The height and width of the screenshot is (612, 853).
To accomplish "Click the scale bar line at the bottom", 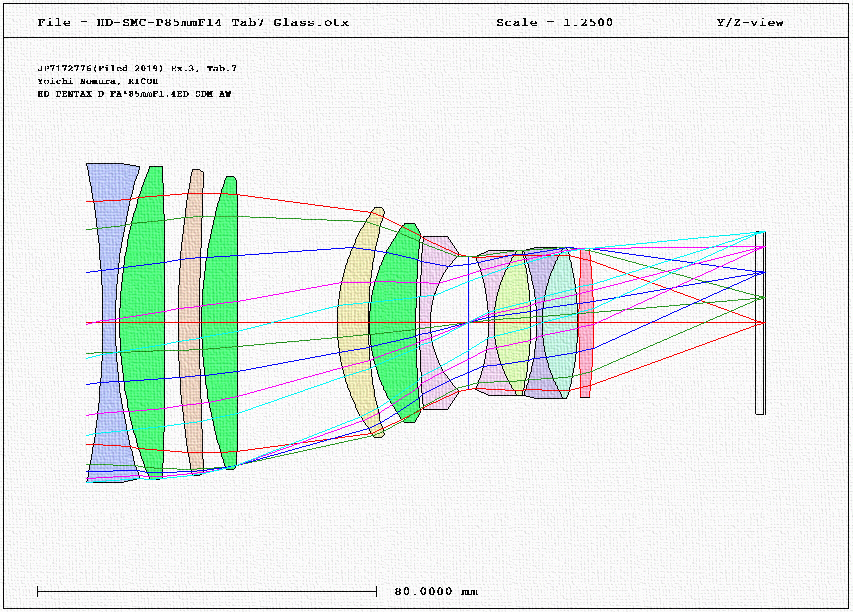I will pyautogui.click(x=207, y=591).
